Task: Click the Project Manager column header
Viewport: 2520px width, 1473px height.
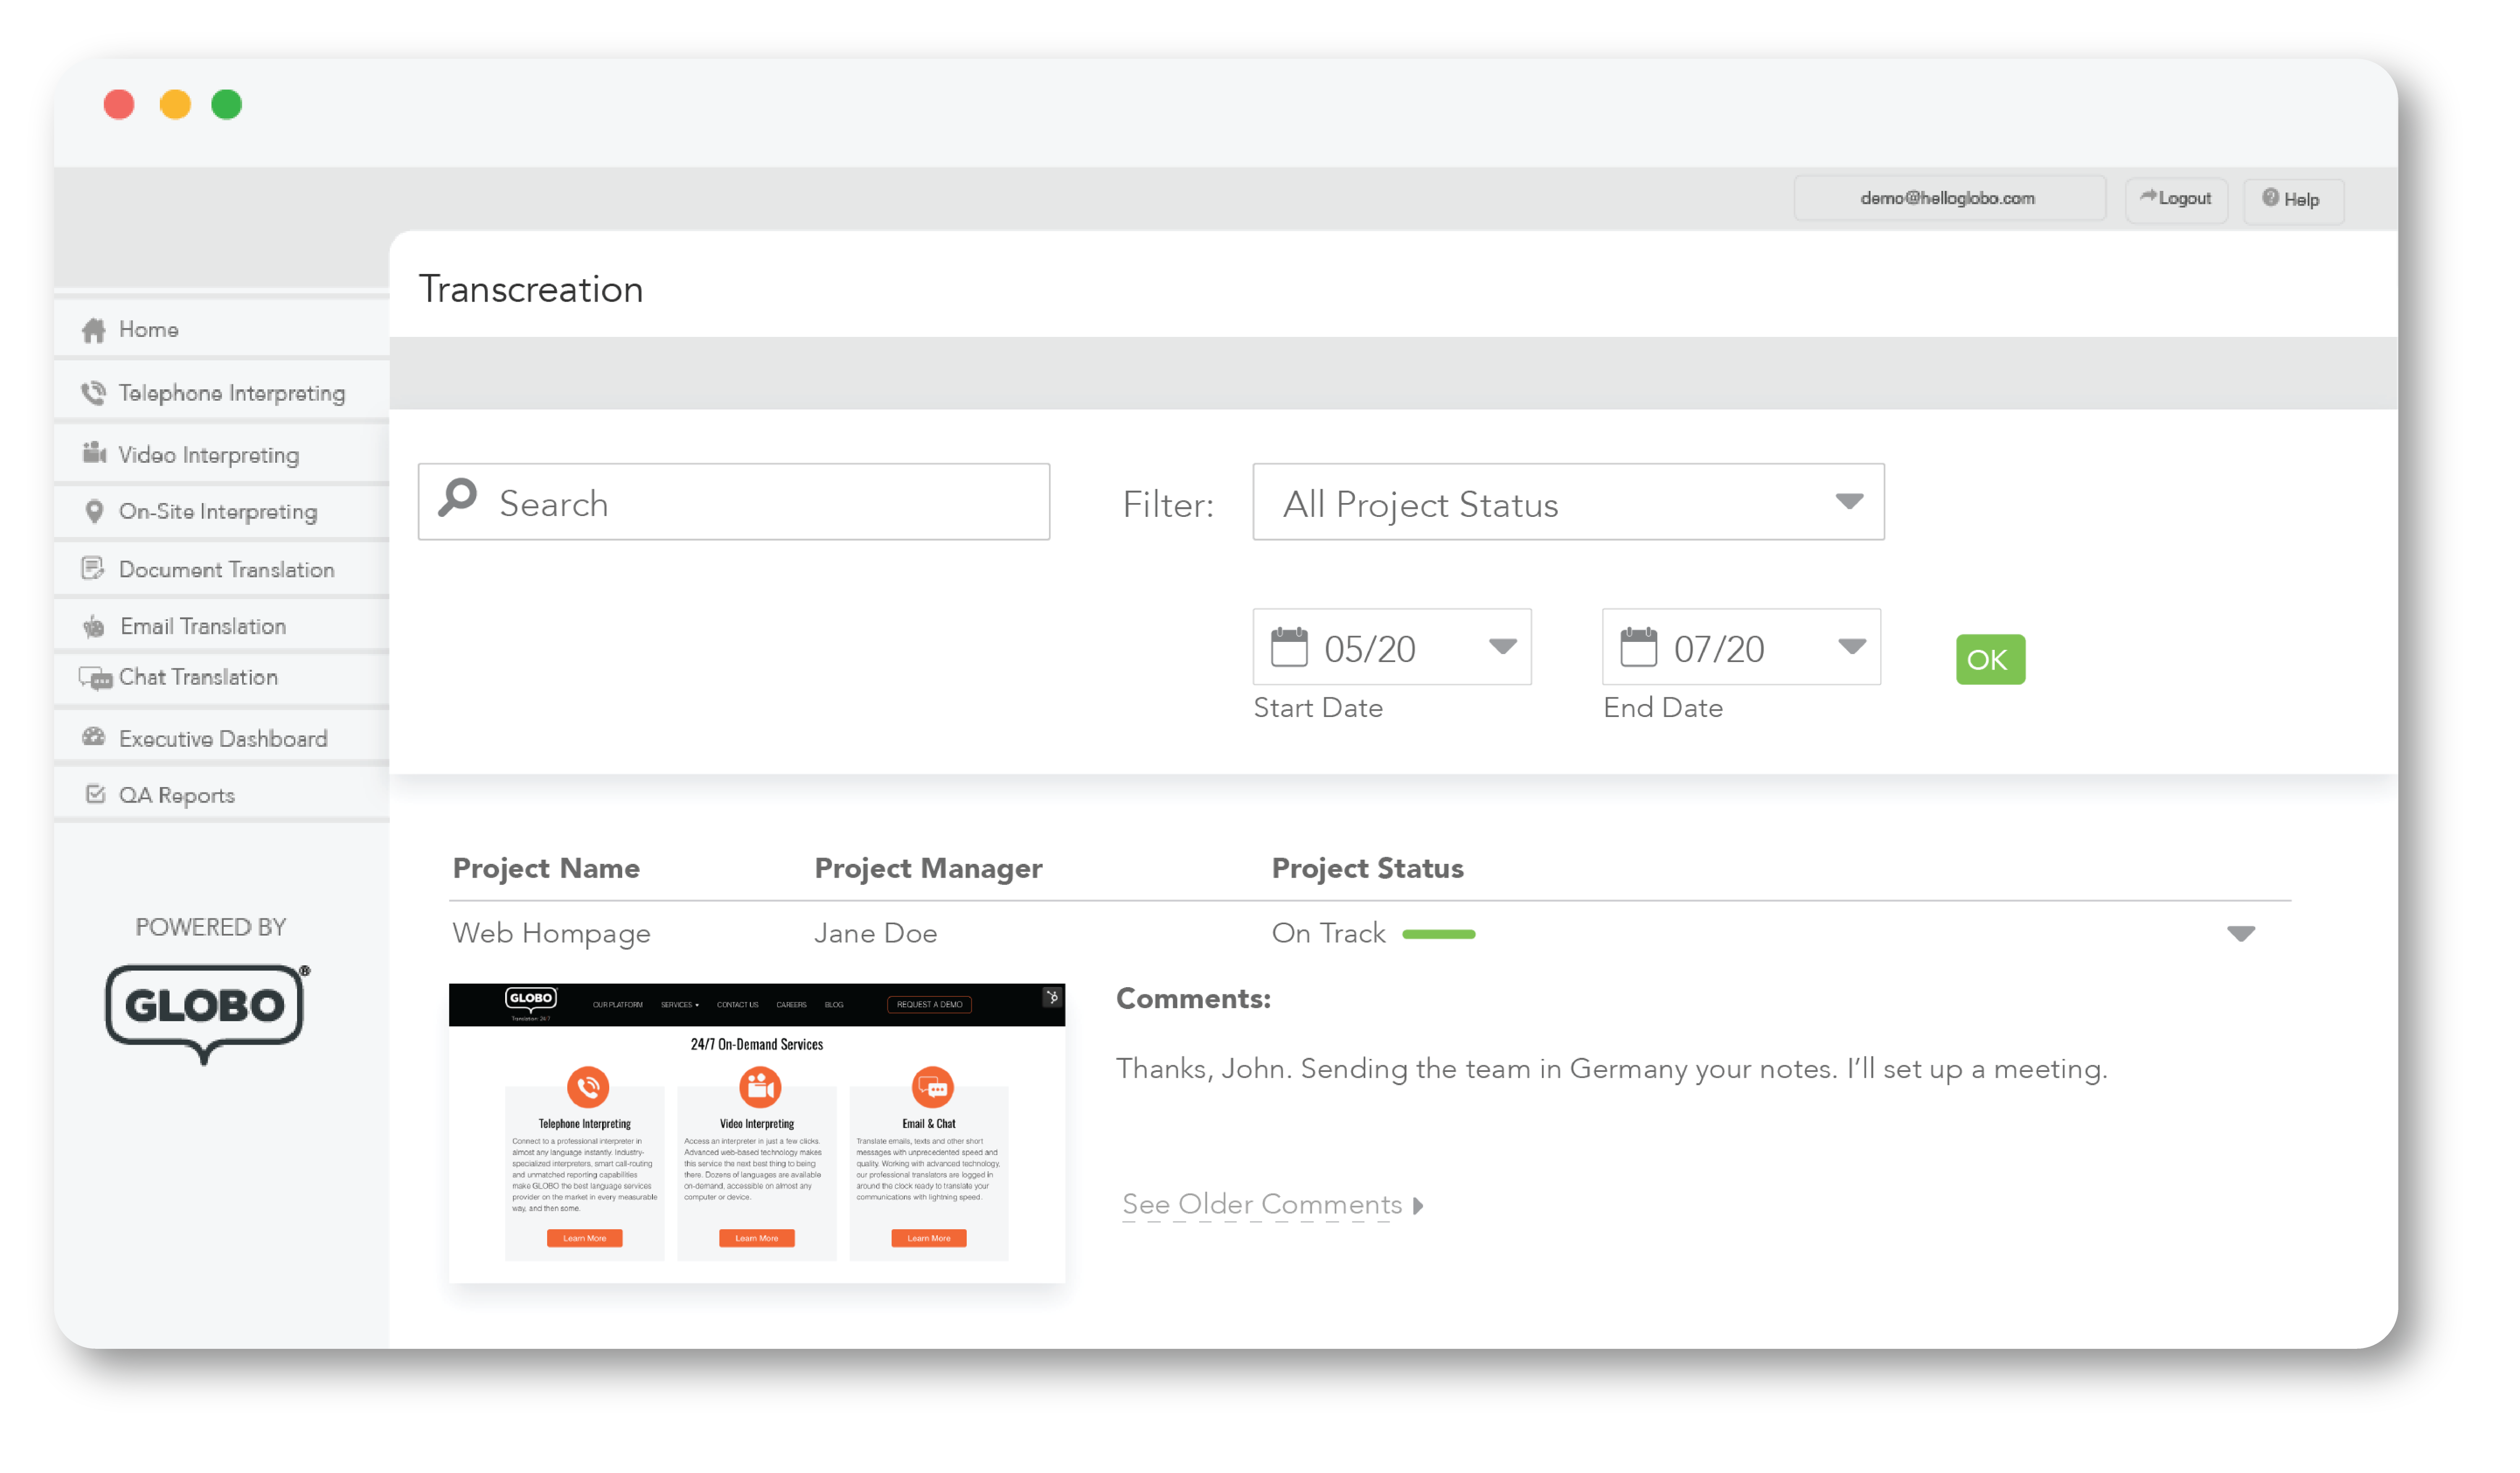Action: tap(929, 868)
